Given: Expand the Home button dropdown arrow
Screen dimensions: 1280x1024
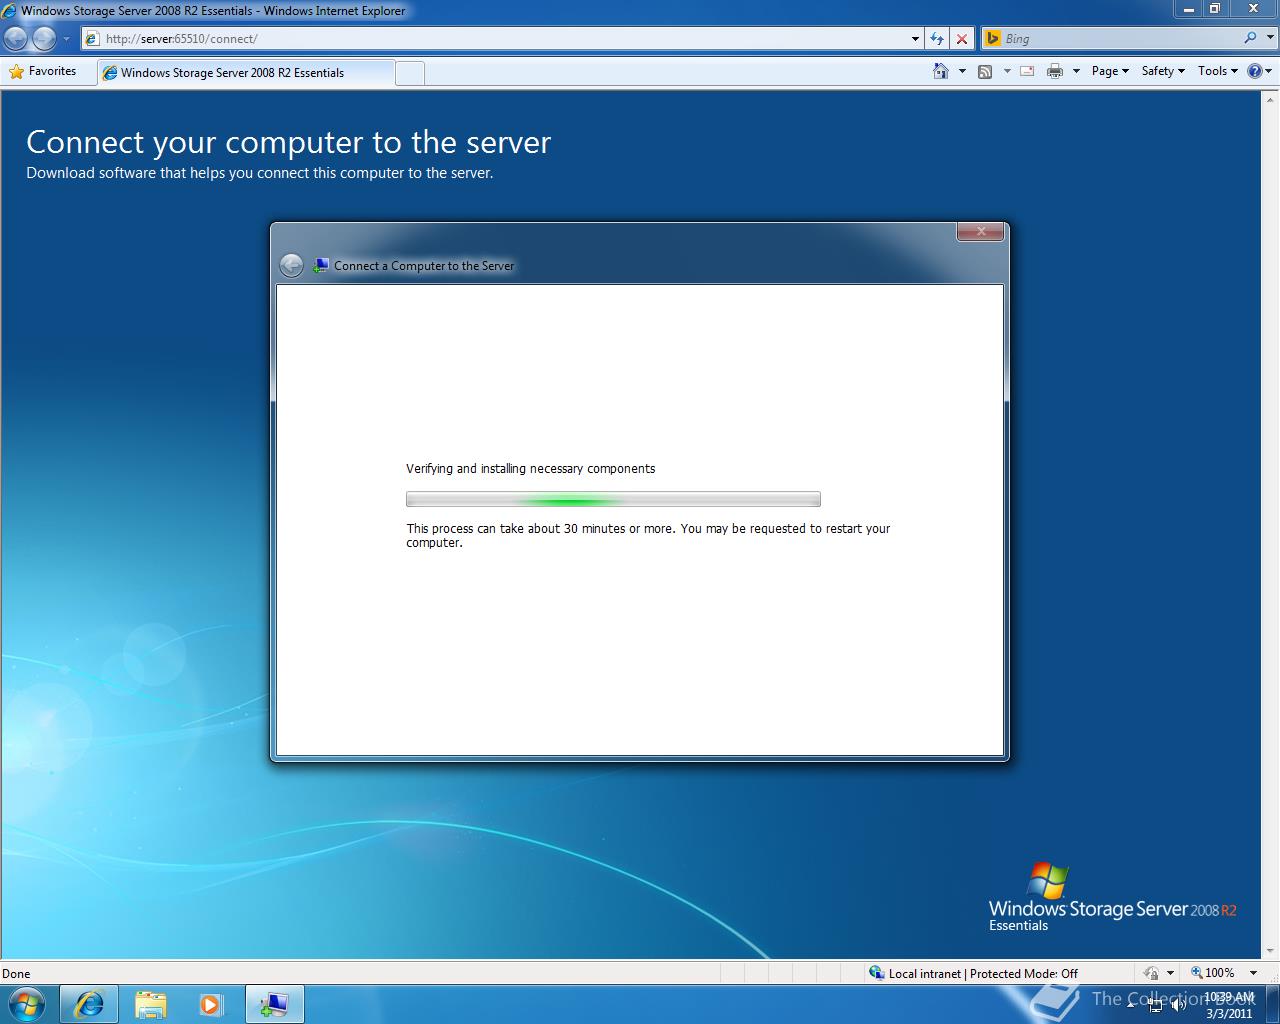Looking at the screenshot, I should (962, 71).
